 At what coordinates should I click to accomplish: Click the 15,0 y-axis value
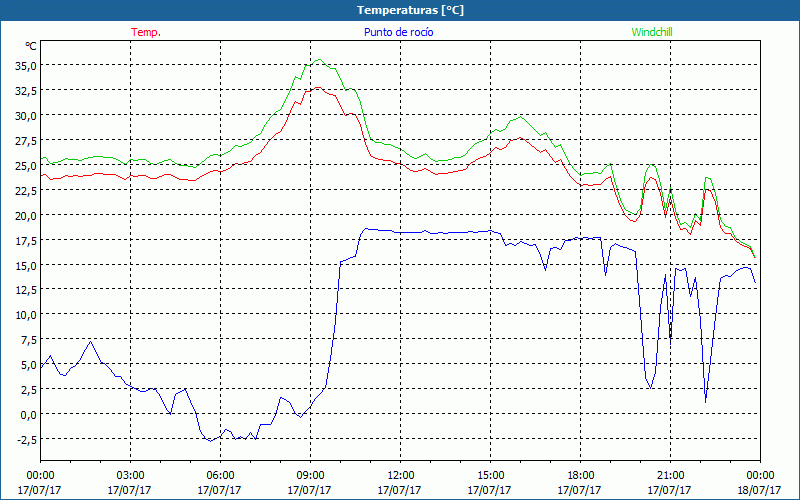pyautogui.click(x=25, y=265)
